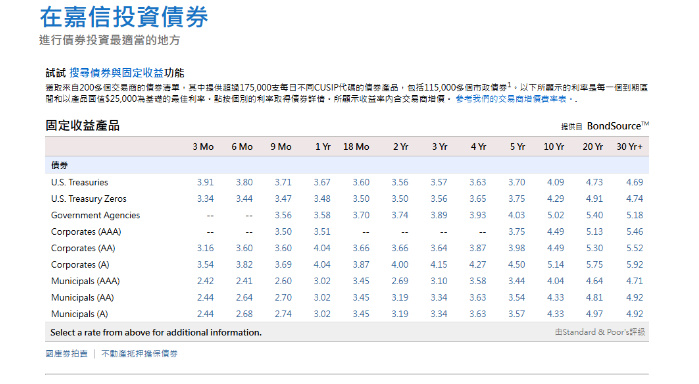699x384 pixels.
Task: Click the Standard & Poor's rating note
Action: click(600, 332)
